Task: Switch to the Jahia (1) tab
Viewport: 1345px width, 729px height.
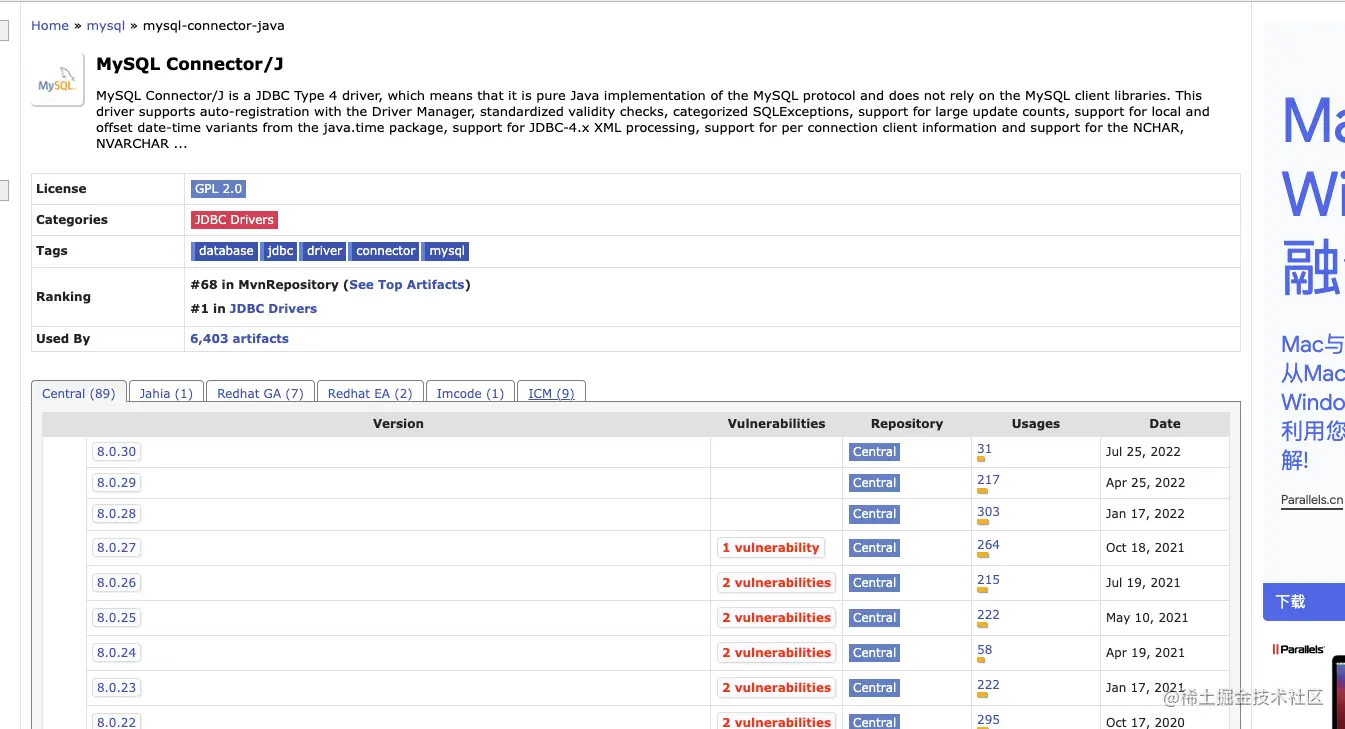Action: pyautogui.click(x=166, y=393)
